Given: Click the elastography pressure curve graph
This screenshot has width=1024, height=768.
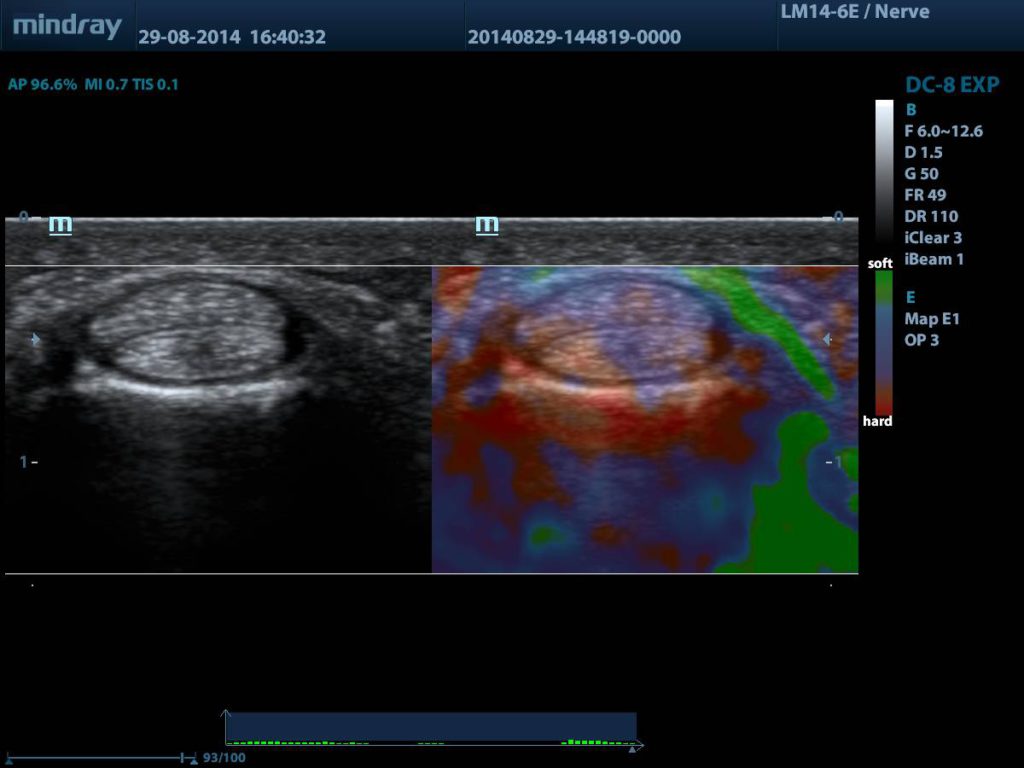Looking at the screenshot, I should coord(430,728).
